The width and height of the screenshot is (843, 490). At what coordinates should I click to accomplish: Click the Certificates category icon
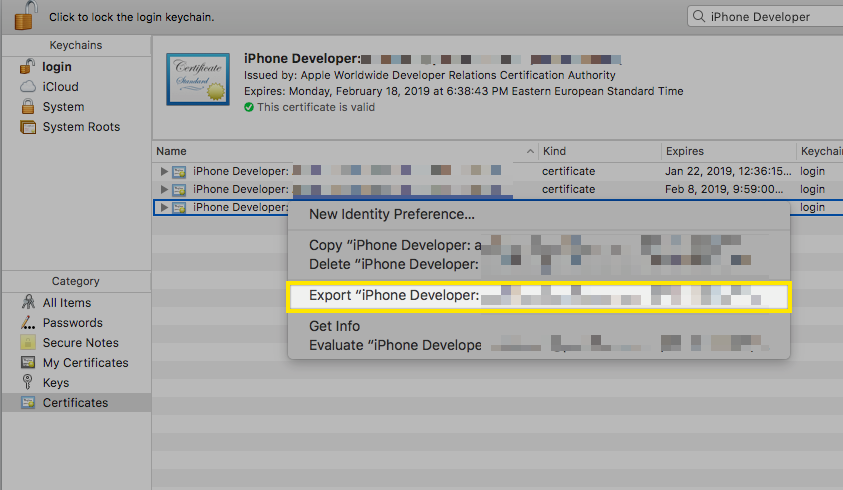28,402
